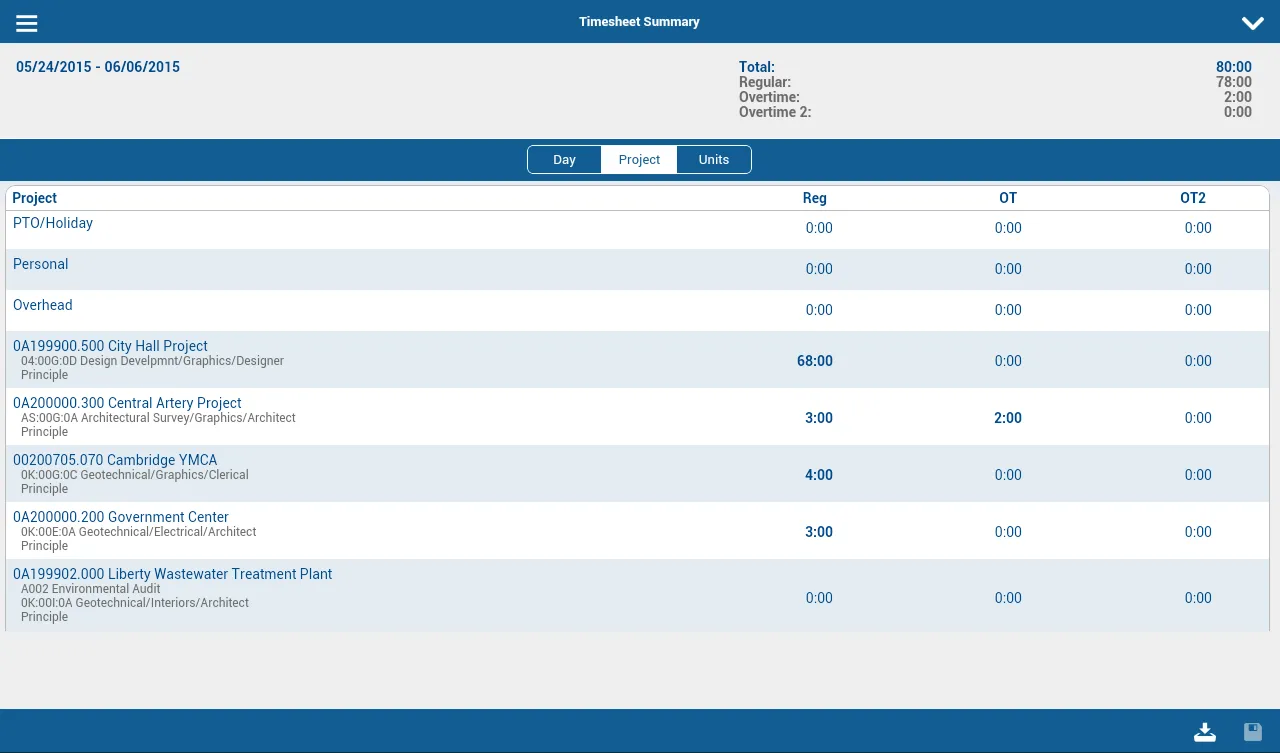Click the 4:00 regular hours for Cambridge YMCA
The width and height of the screenshot is (1280, 753).
tap(818, 475)
